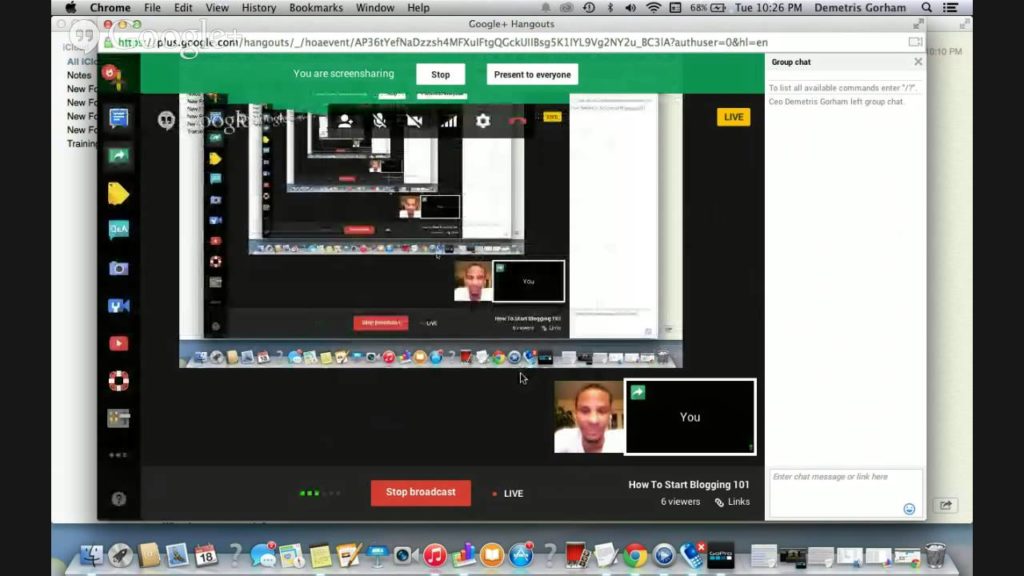Screen dimensions: 1024x576
Task: Open the Edit menu
Action: (x=183, y=8)
